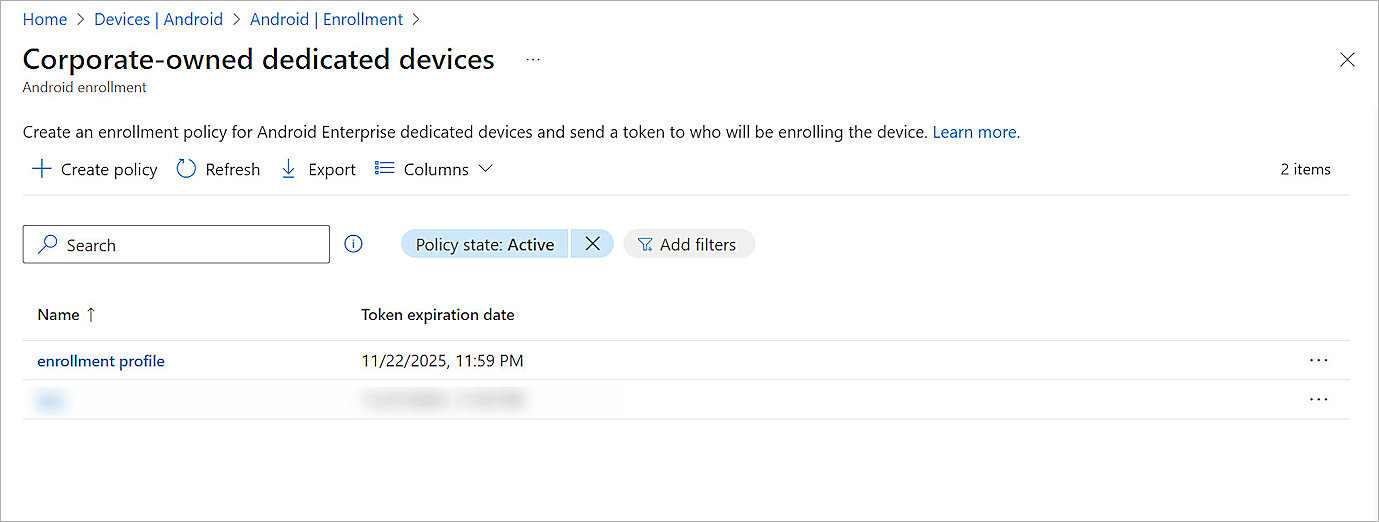
Task: Remove the Policy state filter
Action: point(592,244)
